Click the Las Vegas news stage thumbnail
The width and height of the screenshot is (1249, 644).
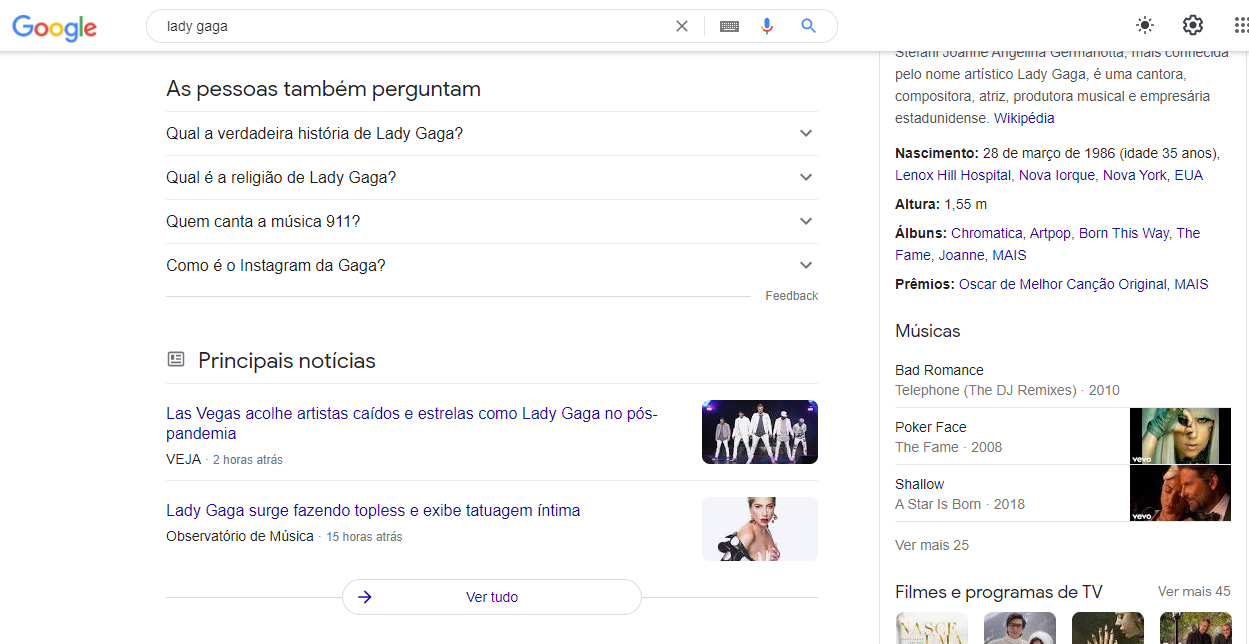tap(760, 432)
